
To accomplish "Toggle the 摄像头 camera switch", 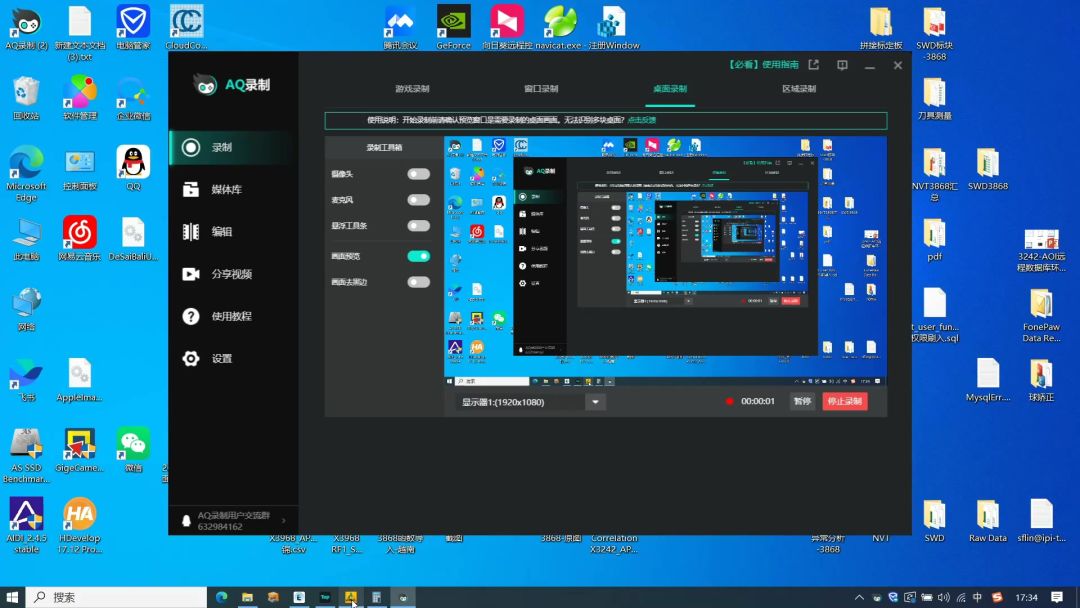I will (418, 174).
